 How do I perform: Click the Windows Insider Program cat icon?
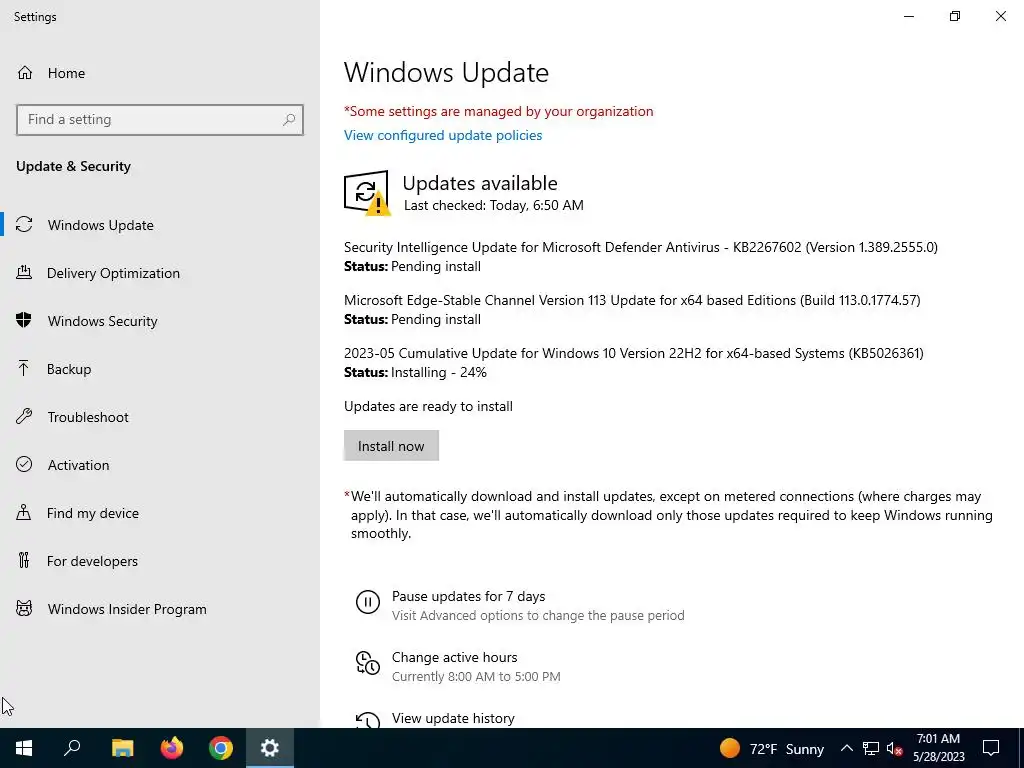click(24, 609)
